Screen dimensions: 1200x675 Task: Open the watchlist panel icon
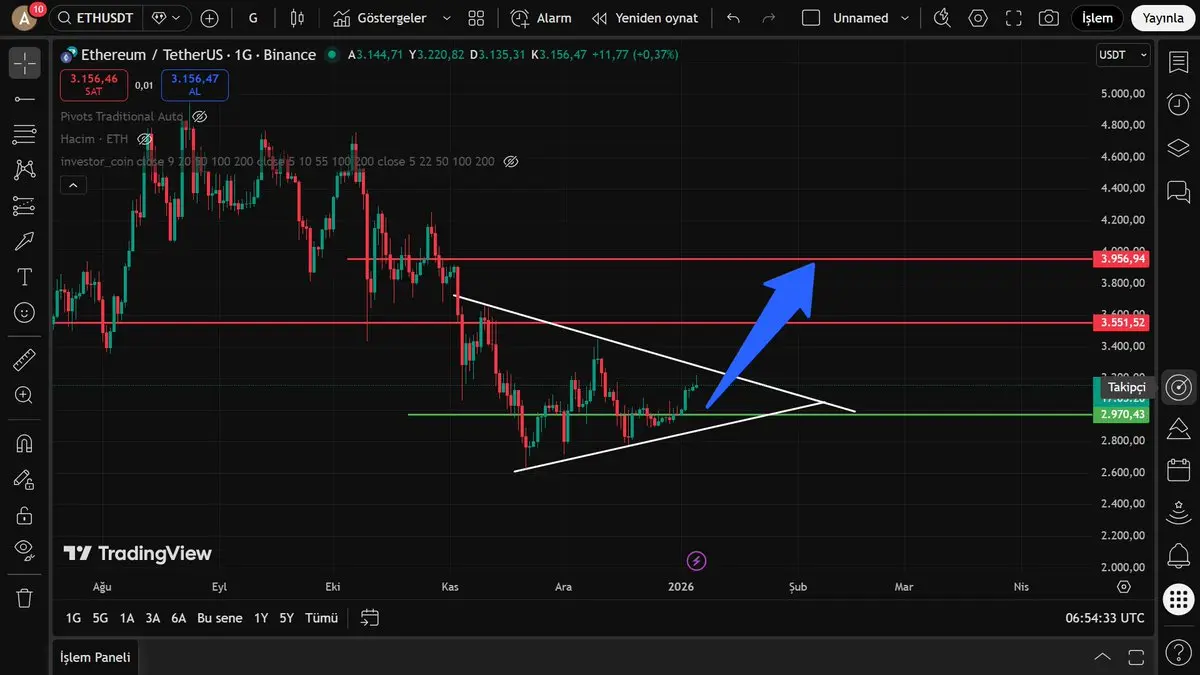click(1179, 62)
